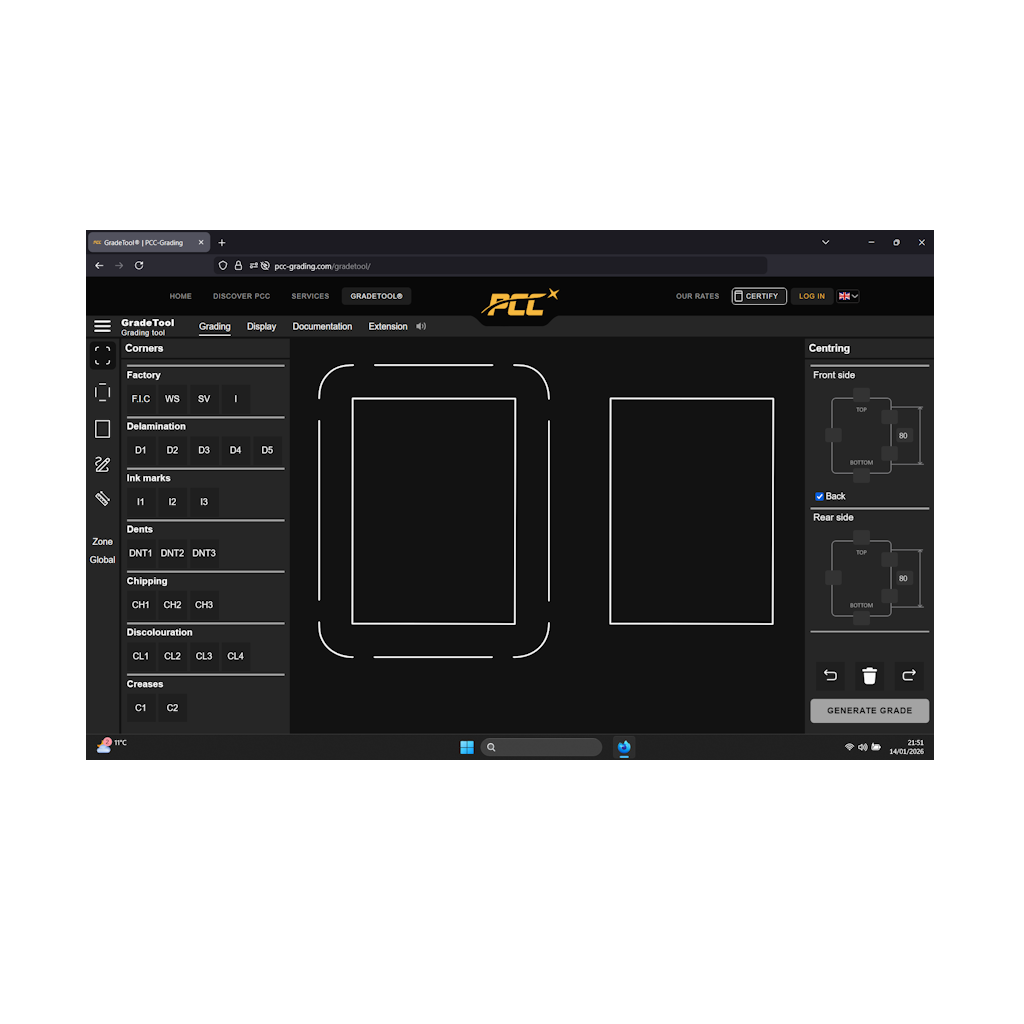This screenshot has width=1024, height=1024.
Task: Toggle the WS factory defect
Action: [x=172, y=399]
